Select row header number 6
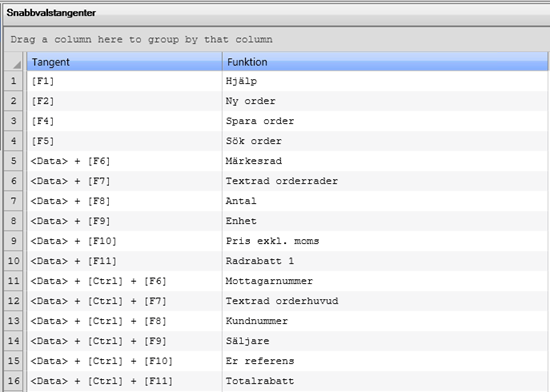Image resolution: width=550 pixels, height=392 pixels. tap(13, 181)
